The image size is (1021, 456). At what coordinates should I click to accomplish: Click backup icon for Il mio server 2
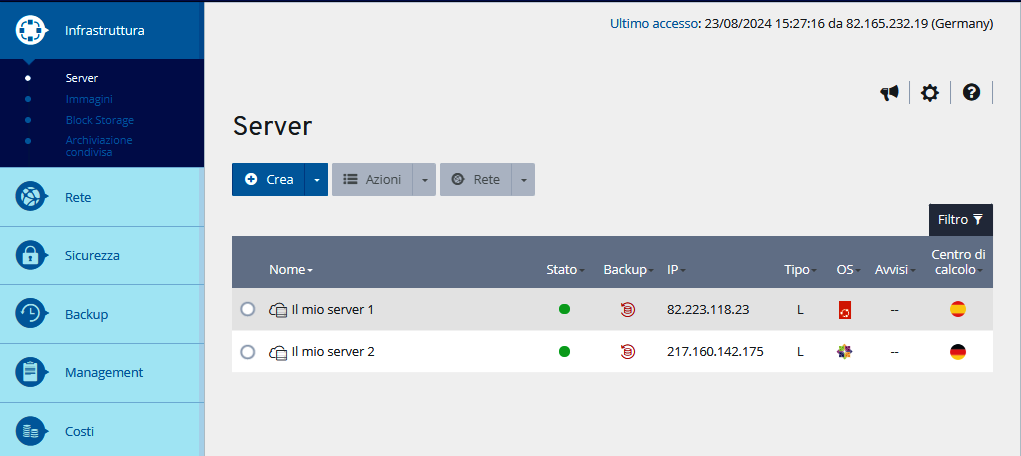(627, 352)
